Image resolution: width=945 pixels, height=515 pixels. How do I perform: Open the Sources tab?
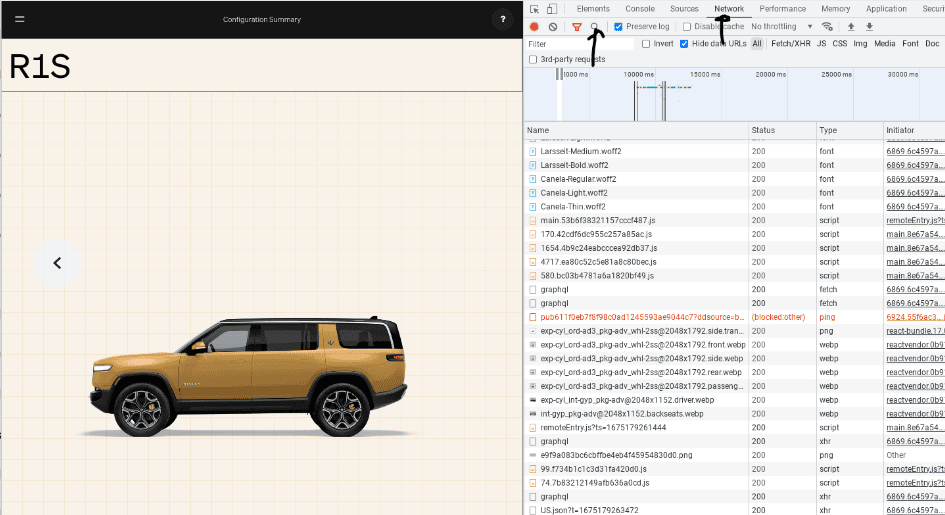(684, 9)
